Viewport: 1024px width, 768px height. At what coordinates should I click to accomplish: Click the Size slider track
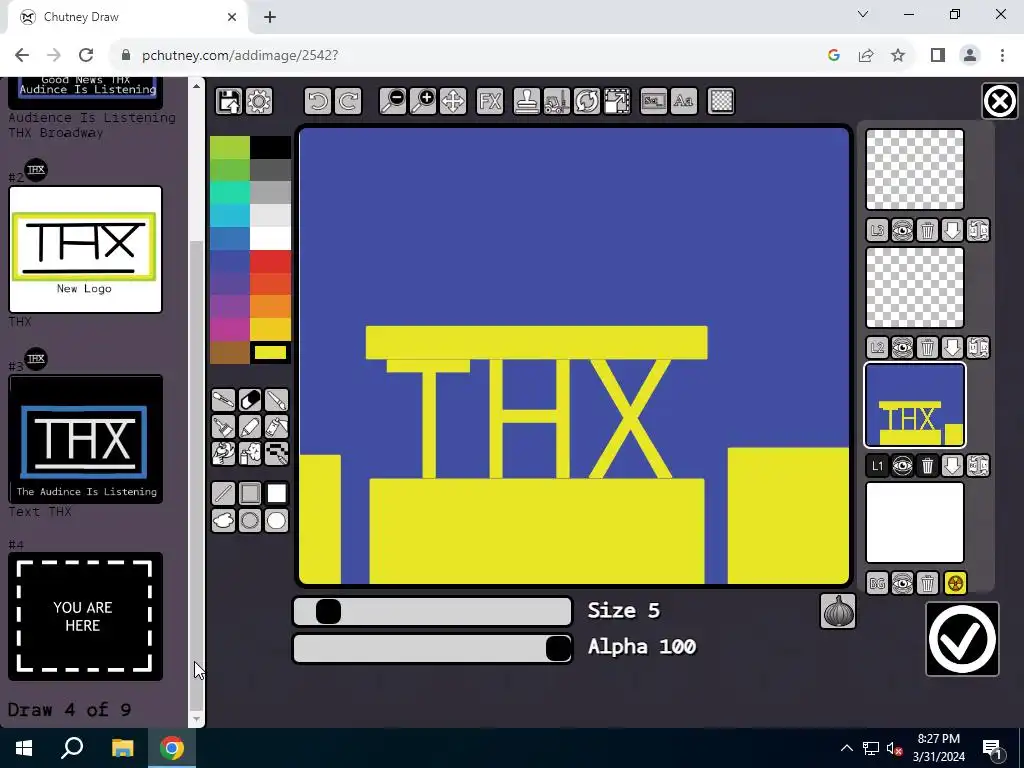point(432,611)
